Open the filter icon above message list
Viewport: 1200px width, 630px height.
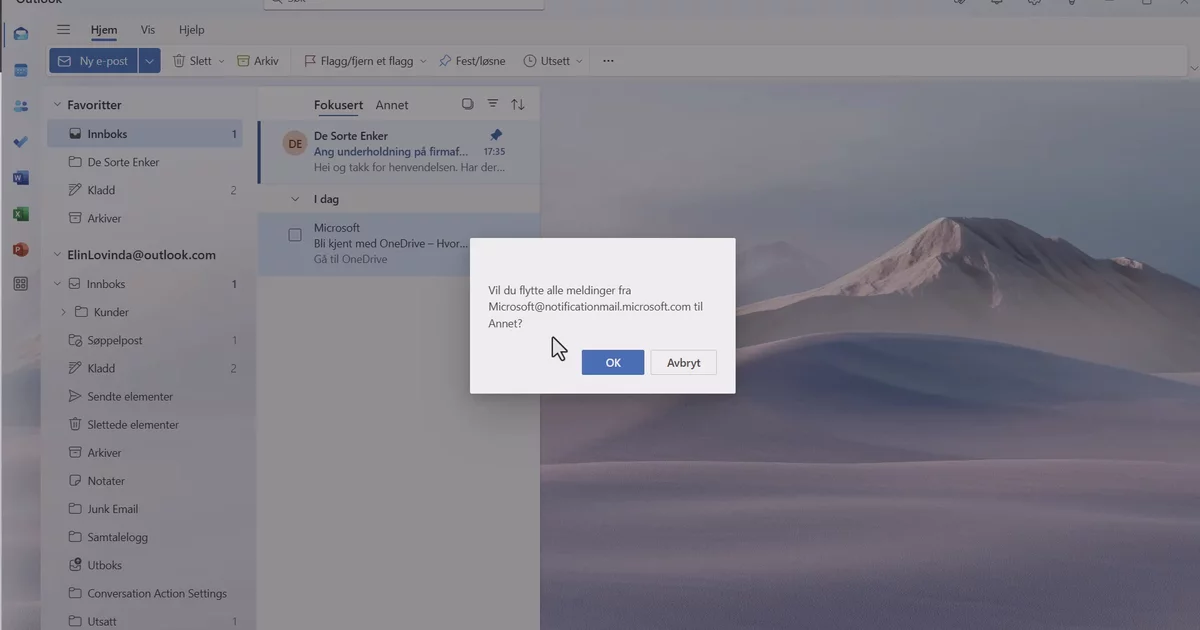point(492,104)
